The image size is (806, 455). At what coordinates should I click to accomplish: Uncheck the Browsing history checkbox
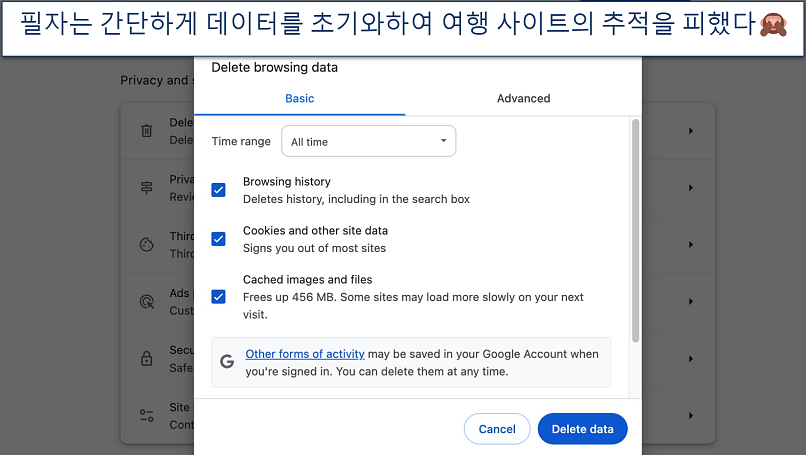[x=218, y=190]
